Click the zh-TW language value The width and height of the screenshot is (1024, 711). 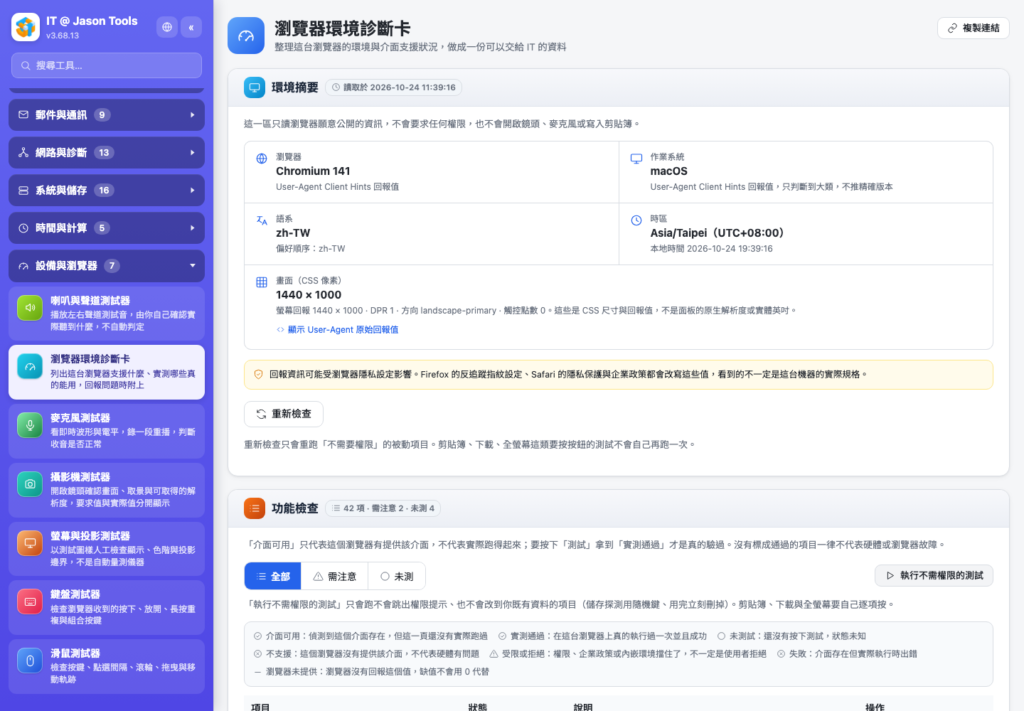(293, 233)
